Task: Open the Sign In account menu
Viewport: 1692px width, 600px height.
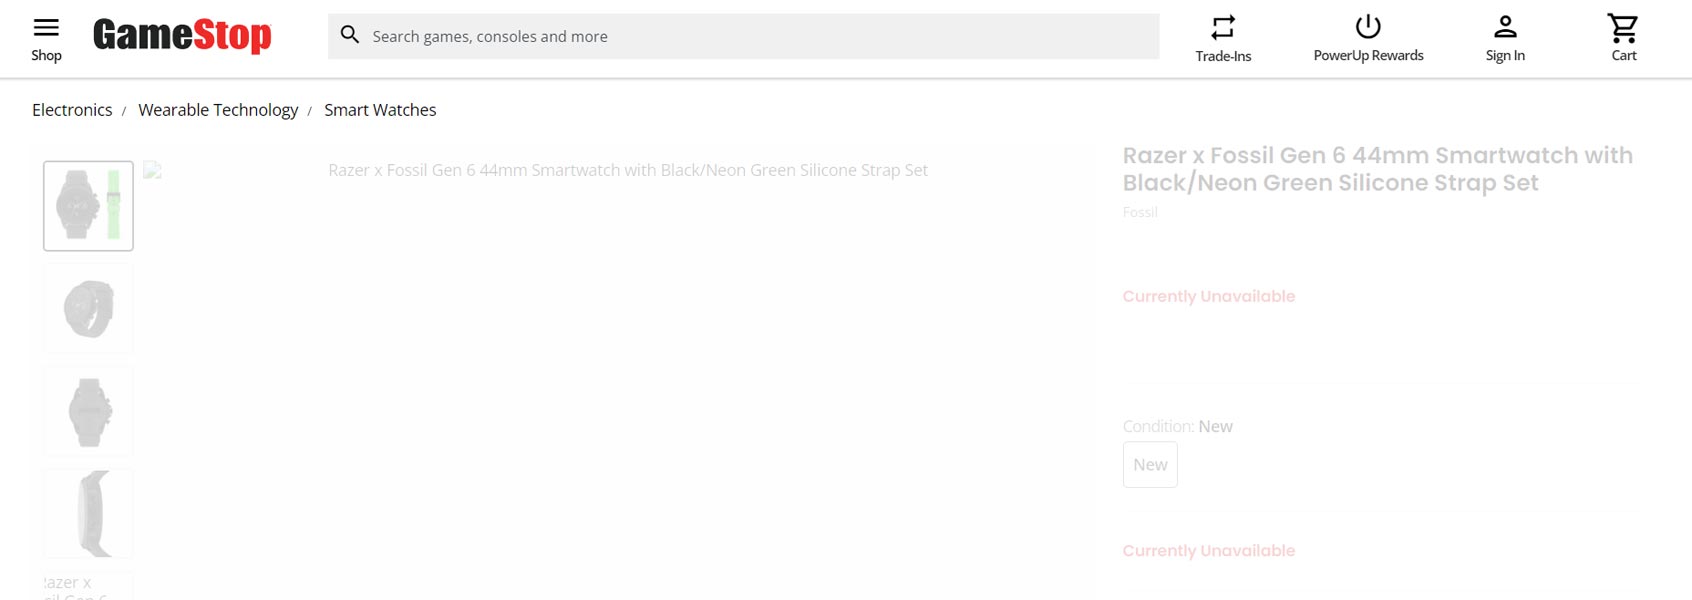Action: [1505, 39]
